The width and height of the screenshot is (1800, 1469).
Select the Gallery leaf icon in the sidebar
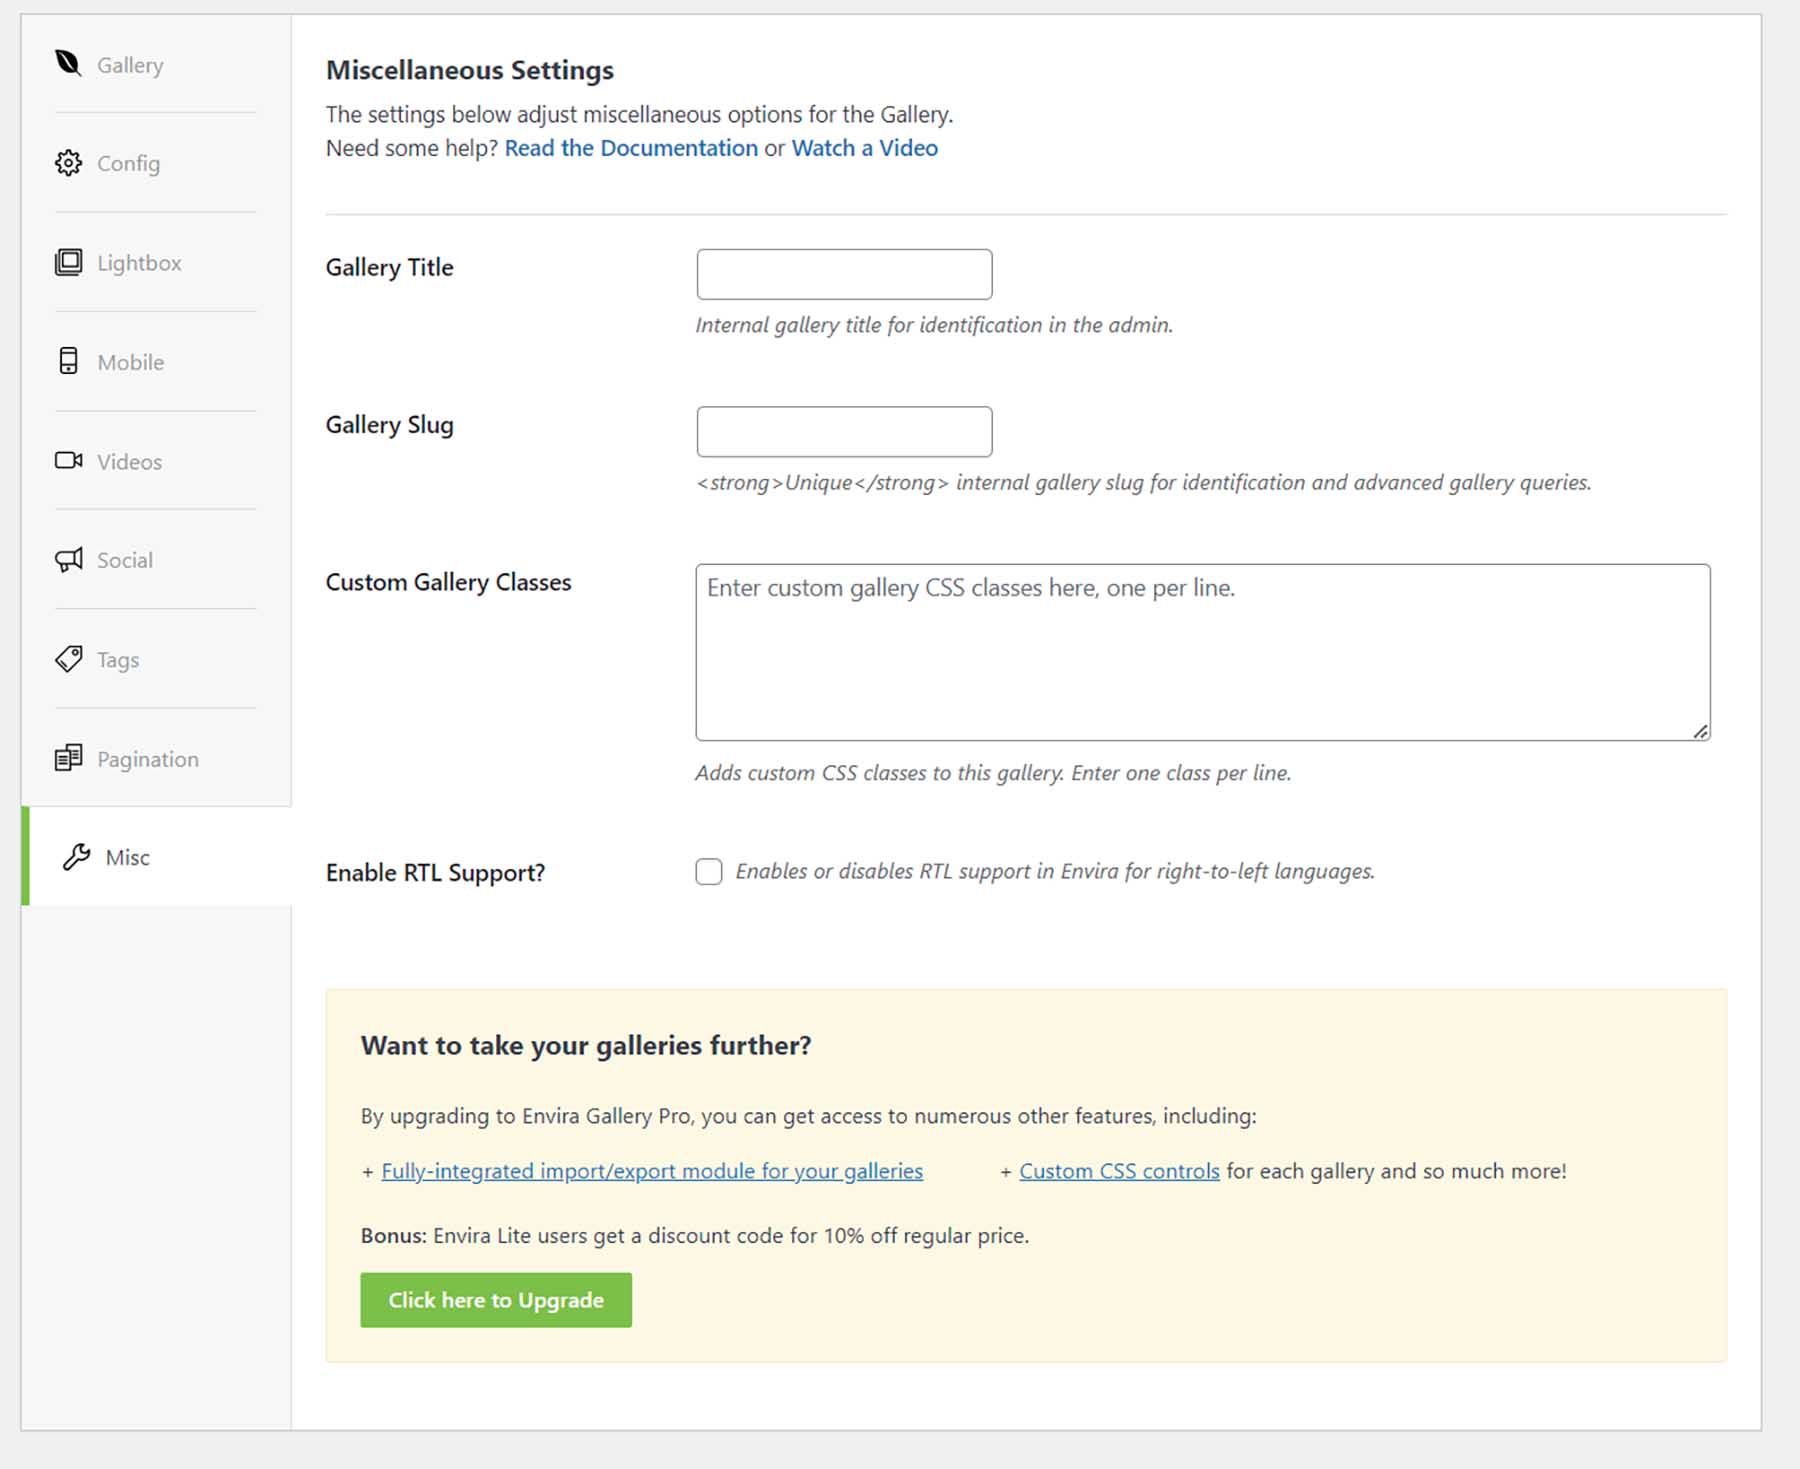[x=67, y=64]
